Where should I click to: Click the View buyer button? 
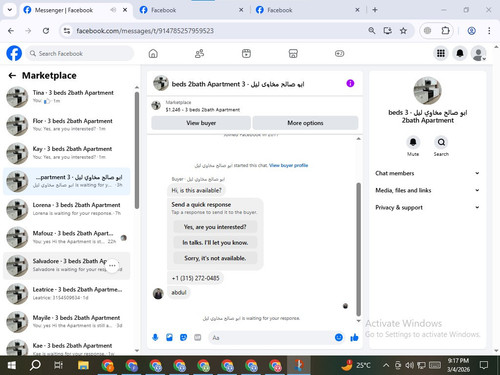coord(201,123)
